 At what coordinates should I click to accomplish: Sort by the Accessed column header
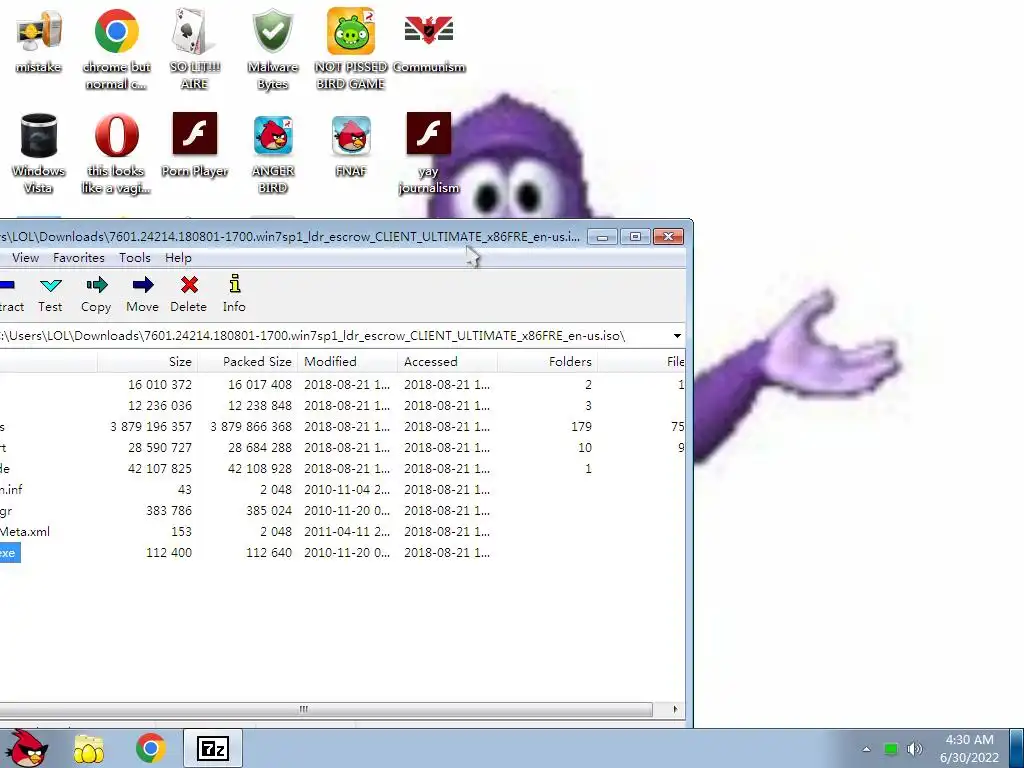(x=447, y=362)
